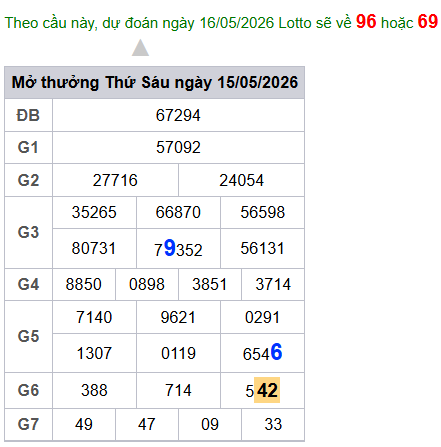This screenshot has height=447, width=441.
Task: Click the G7 row label
Action: pos(28,424)
